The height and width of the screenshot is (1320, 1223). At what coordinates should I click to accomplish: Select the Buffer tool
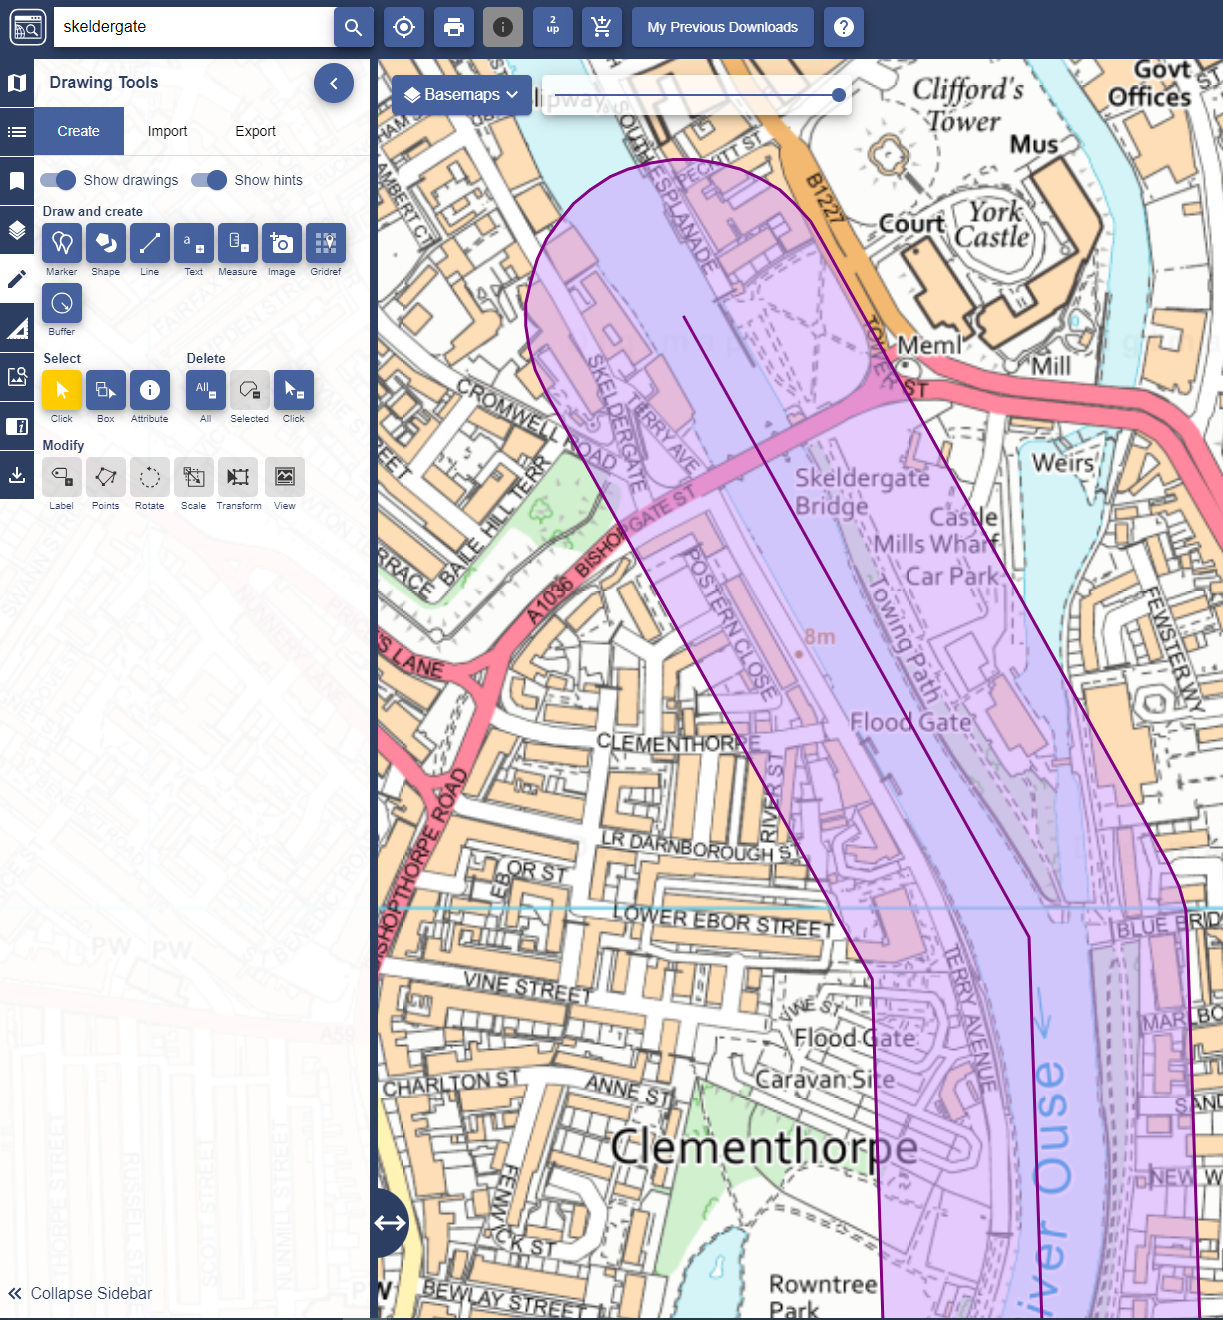pyautogui.click(x=62, y=303)
